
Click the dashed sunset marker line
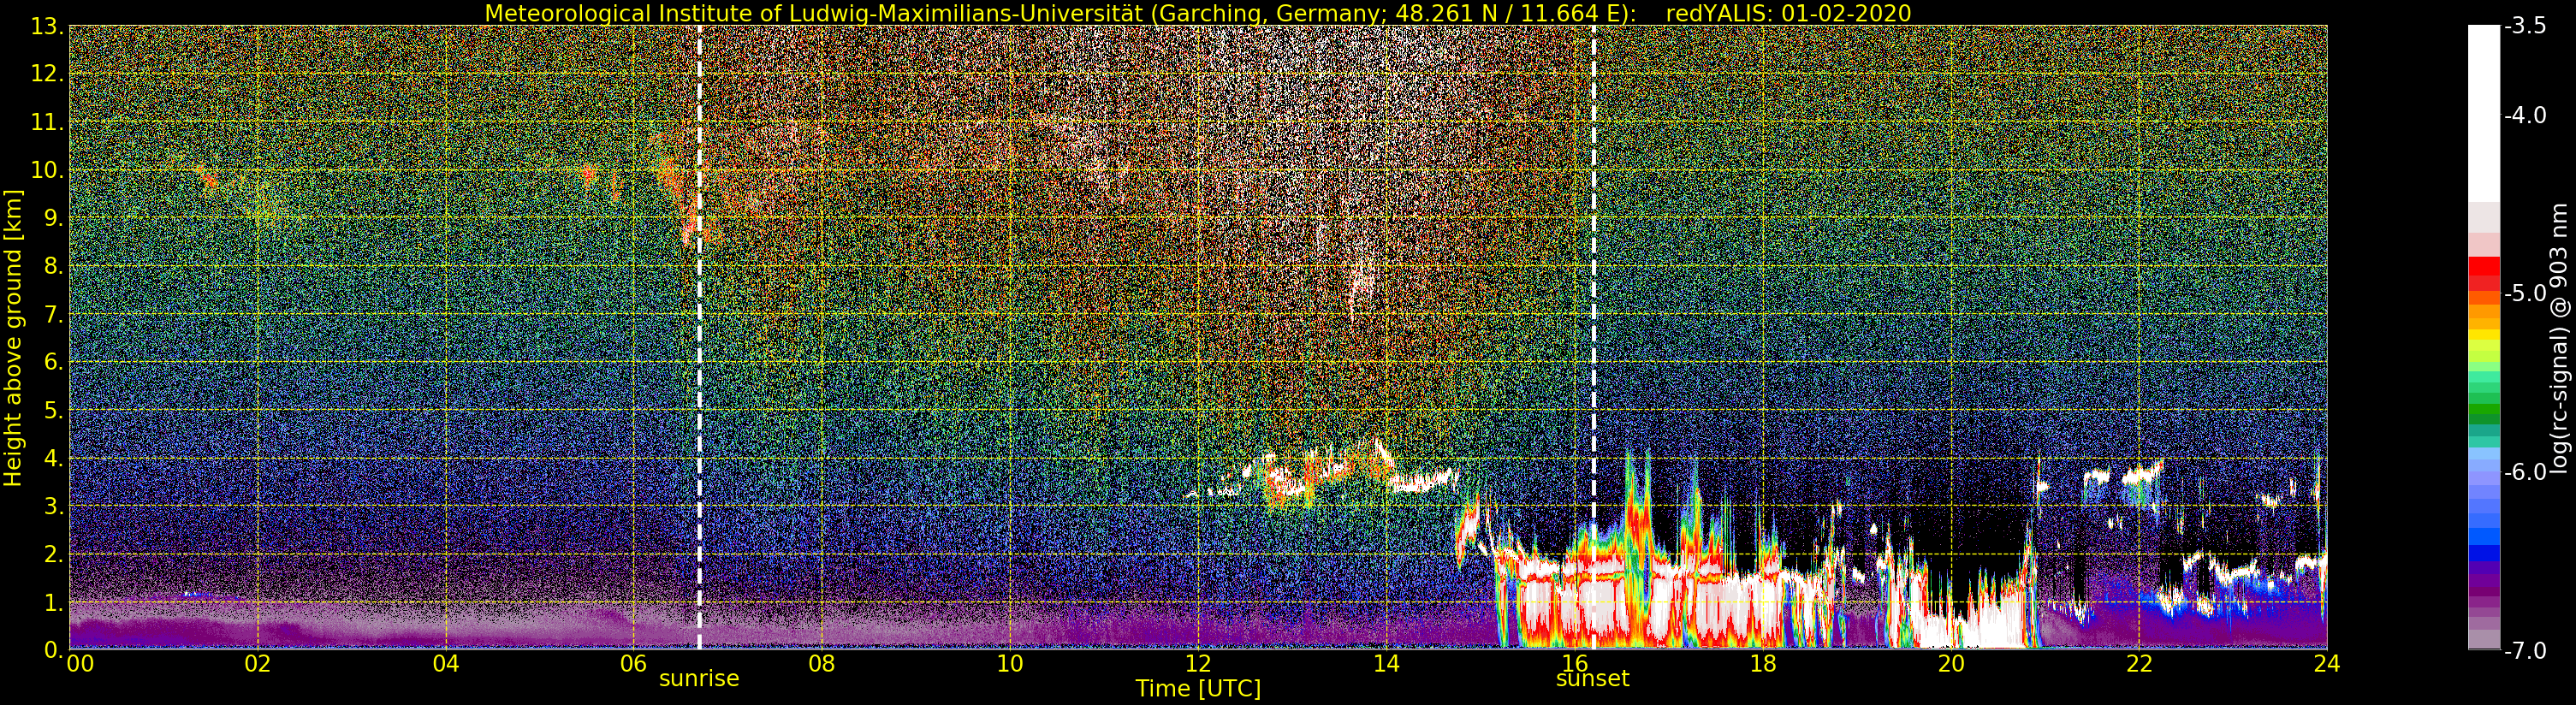1593,337
